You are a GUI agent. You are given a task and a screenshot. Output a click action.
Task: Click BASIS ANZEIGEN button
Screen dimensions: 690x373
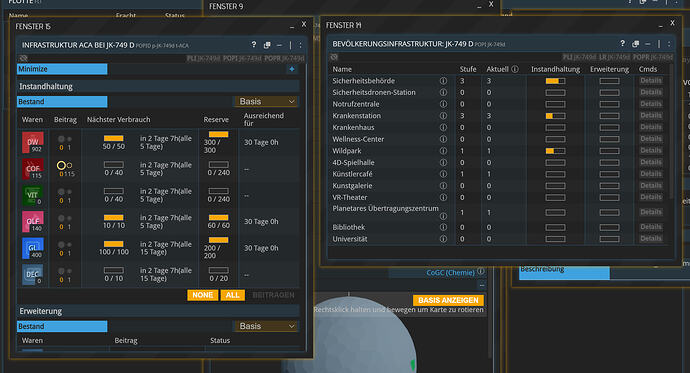448,300
